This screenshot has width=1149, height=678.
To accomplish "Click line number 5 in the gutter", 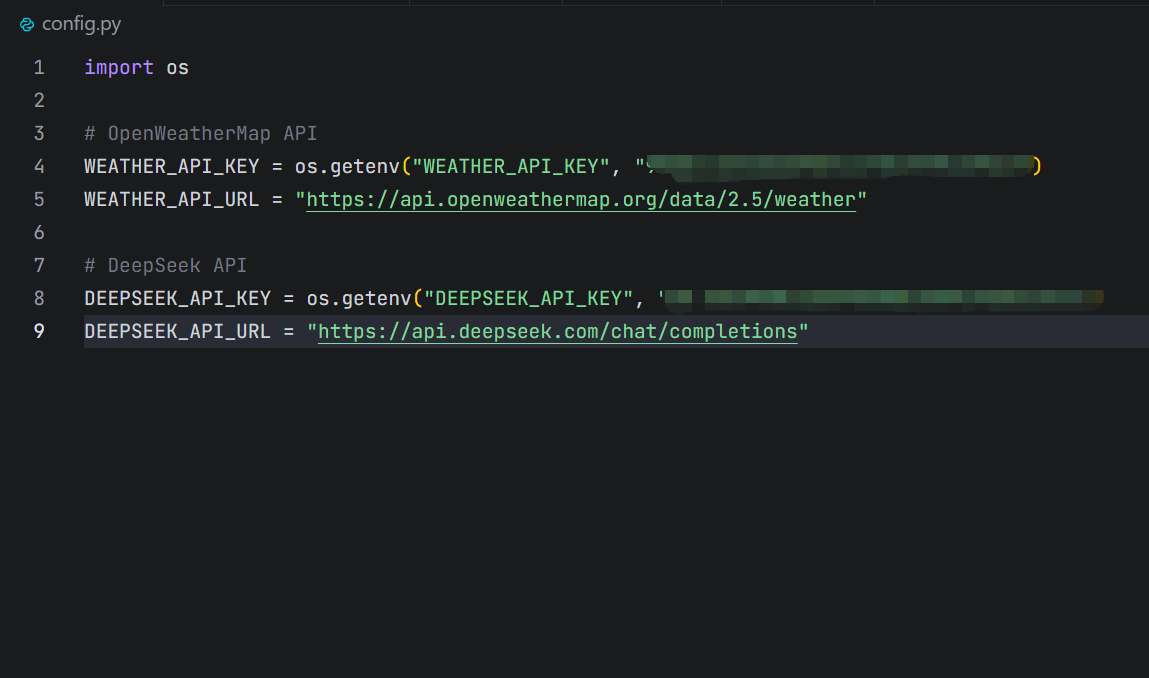I will (39, 199).
